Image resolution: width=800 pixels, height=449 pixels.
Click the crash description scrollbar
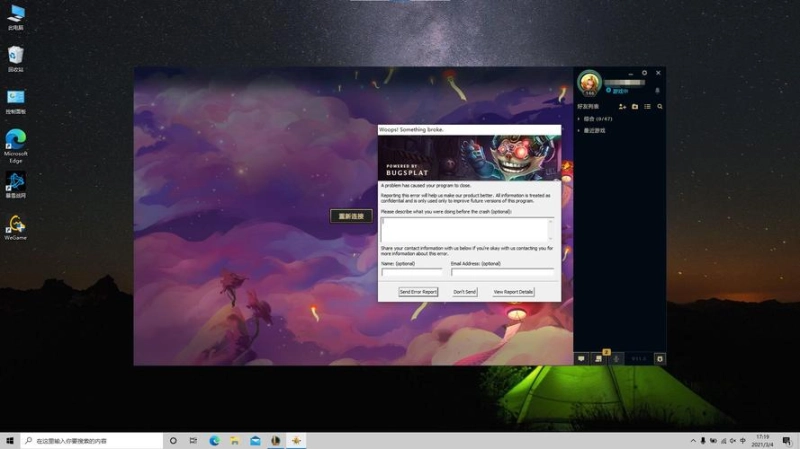click(x=551, y=229)
